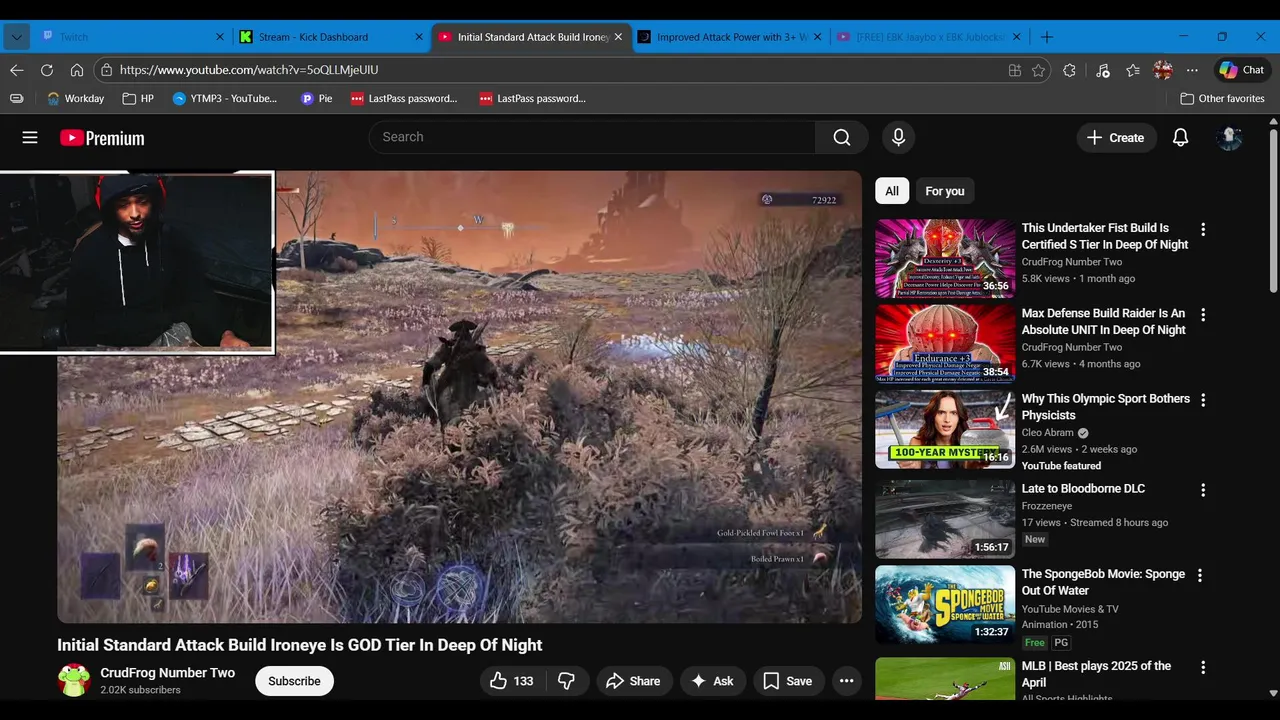Viewport: 1280px width, 720px height.
Task: Click the search magnifier button
Action: (842, 137)
